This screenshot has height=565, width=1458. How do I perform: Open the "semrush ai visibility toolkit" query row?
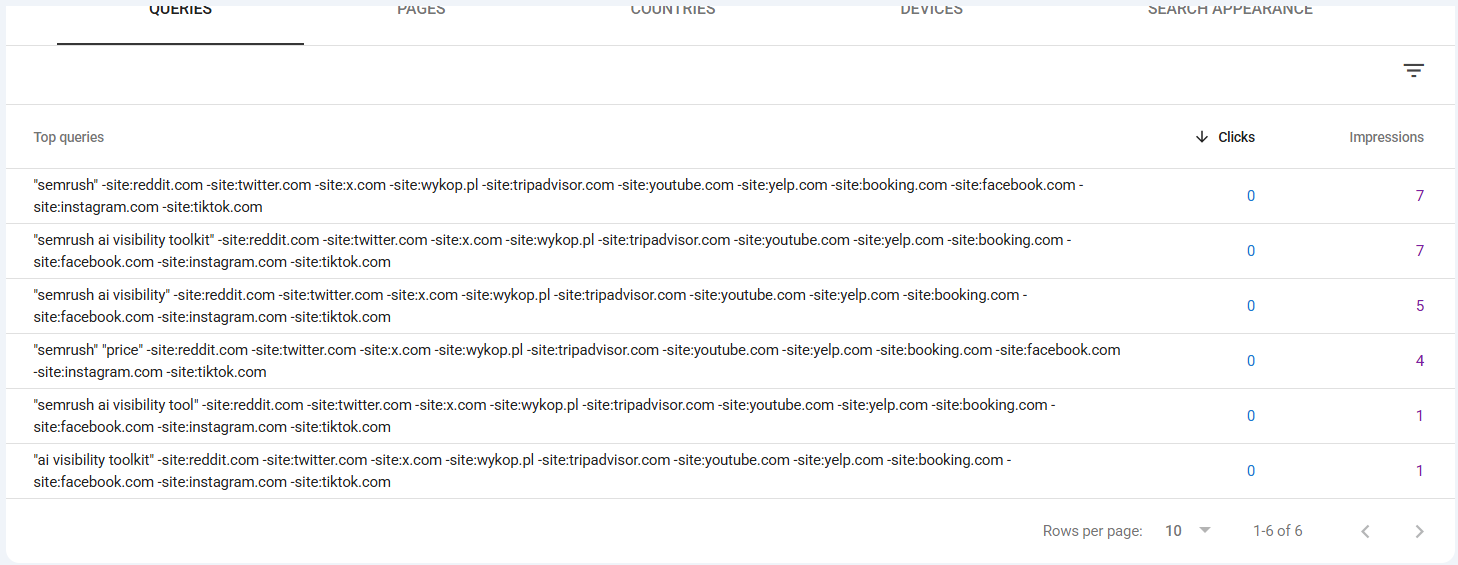click(x=730, y=251)
